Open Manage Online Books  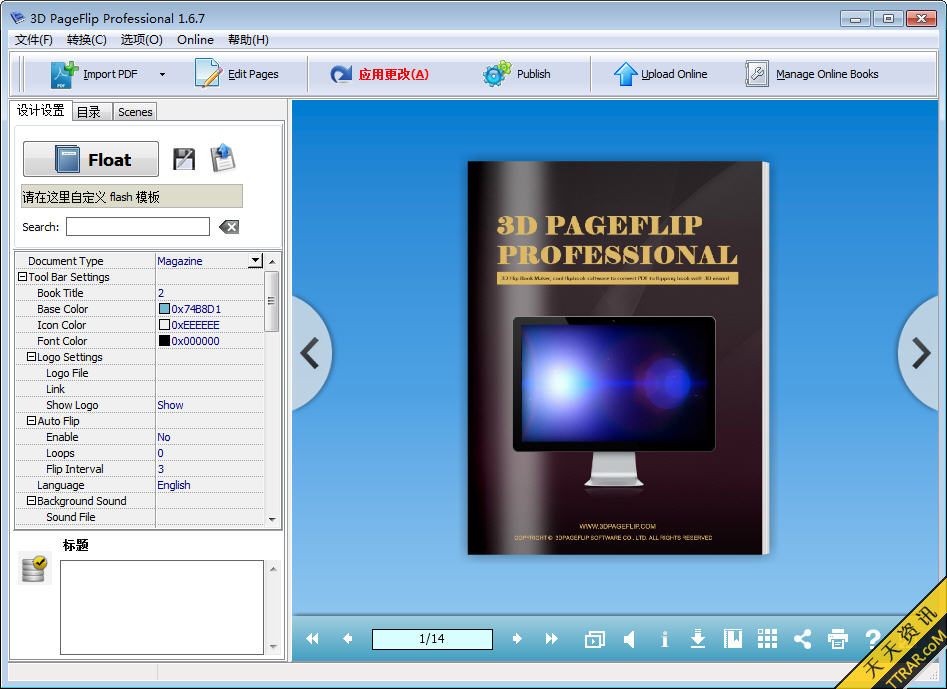click(x=812, y=74)
